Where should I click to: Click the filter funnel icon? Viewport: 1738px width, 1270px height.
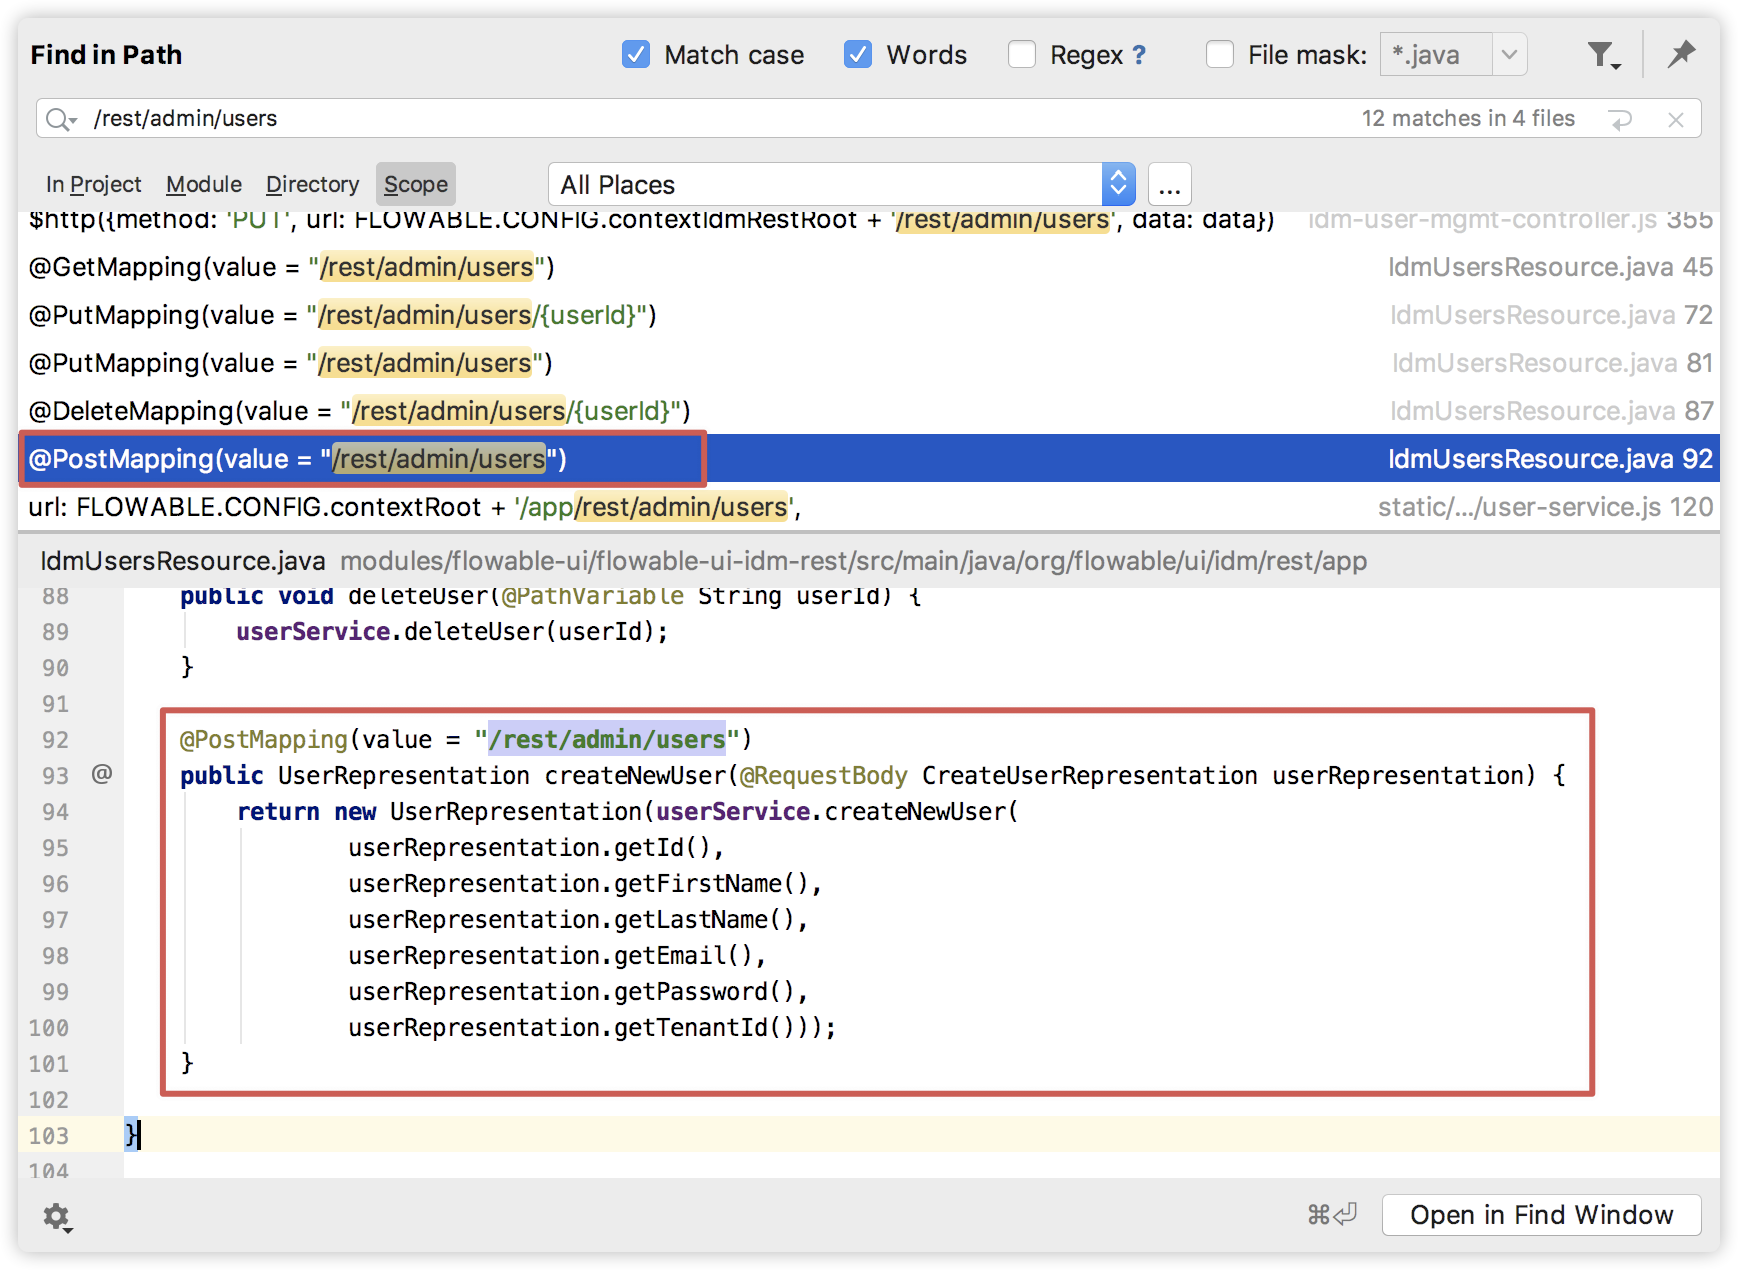coord(1602,55)
